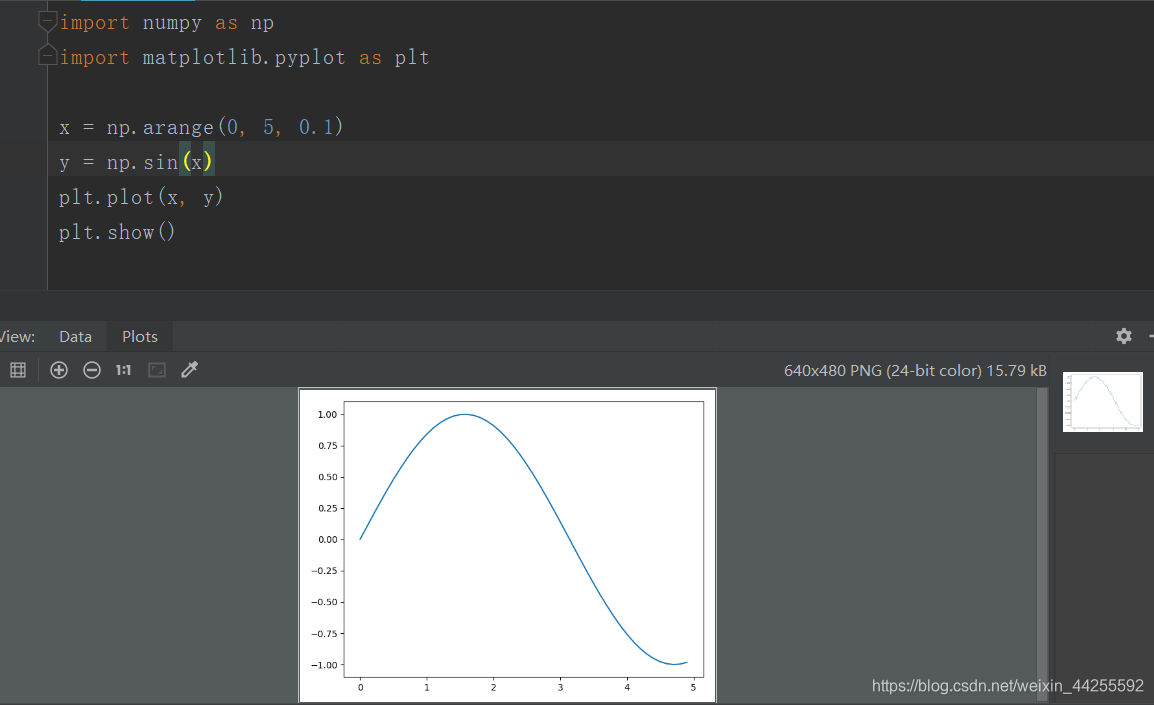This screenshot has width=1154, height=705.
Task: Zoom out of the plot image
Action: (x=92, y=370)
